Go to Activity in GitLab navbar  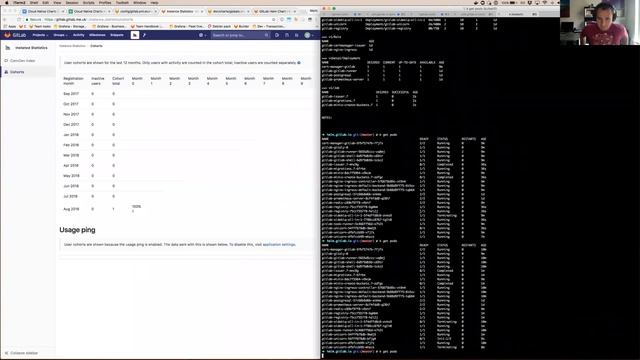pyautogui.click(x=79, y=35)
